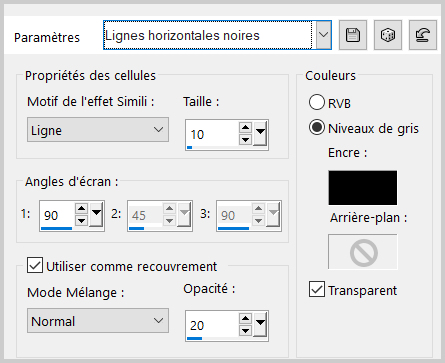Viewport: 445px width, 363px height.
Task: Open the Mode Mélange dropdown
Action: 98,321
